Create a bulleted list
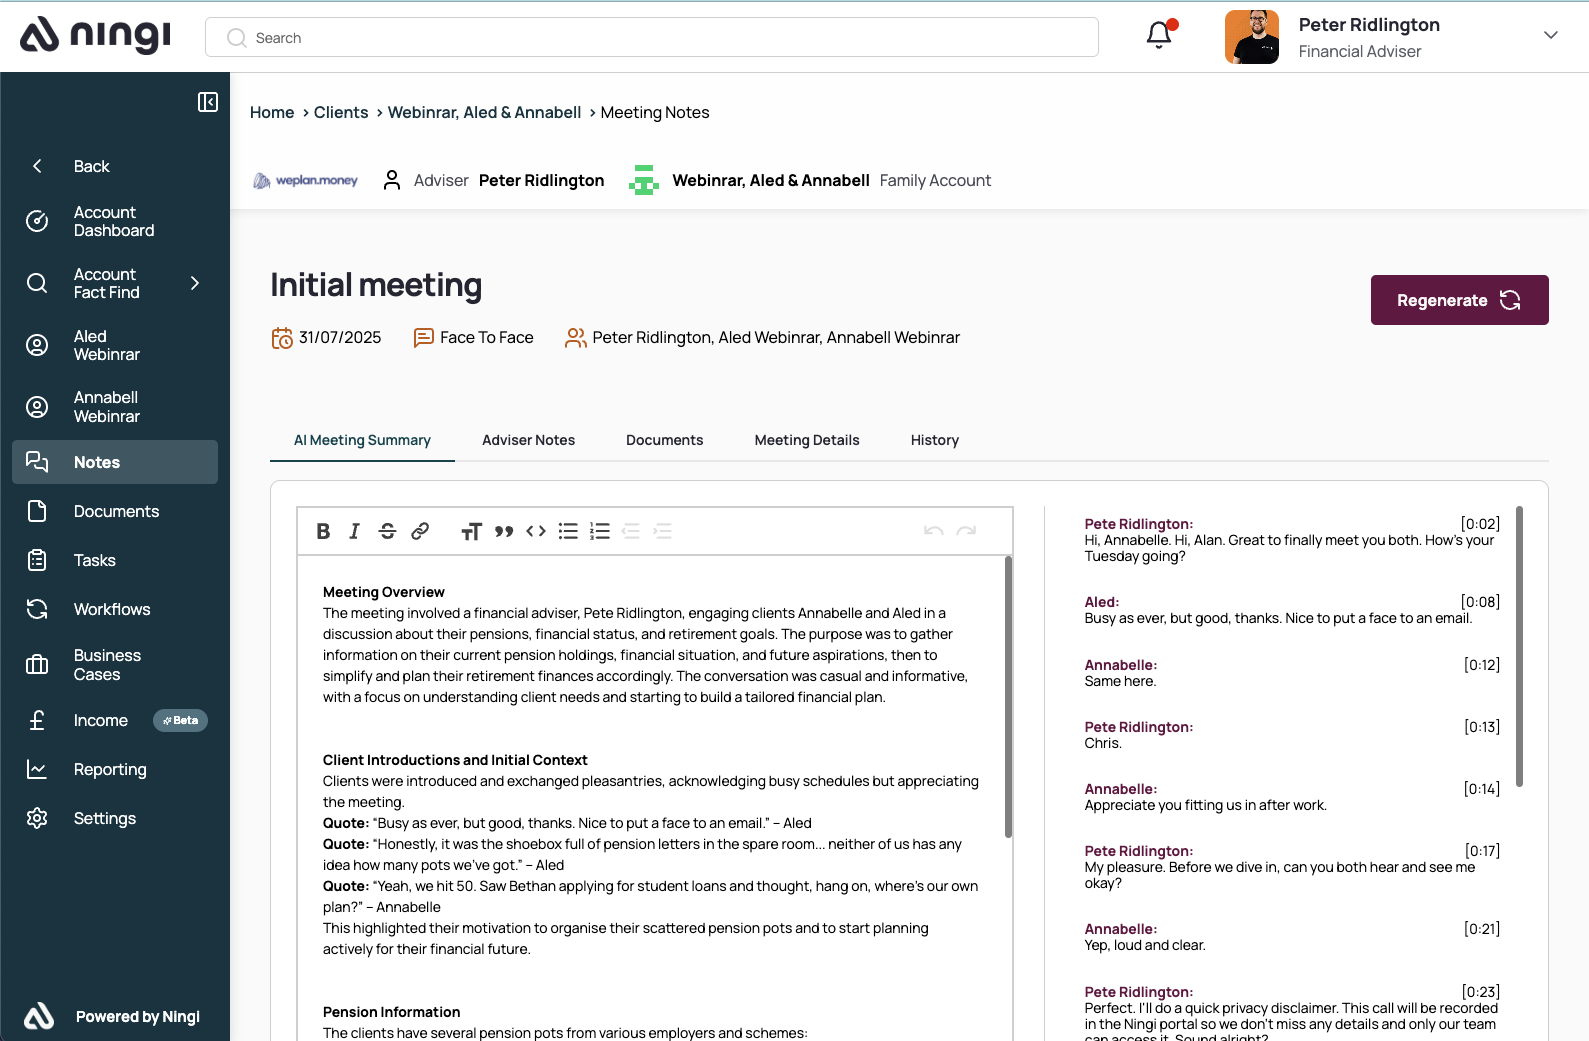 (568, 531)
